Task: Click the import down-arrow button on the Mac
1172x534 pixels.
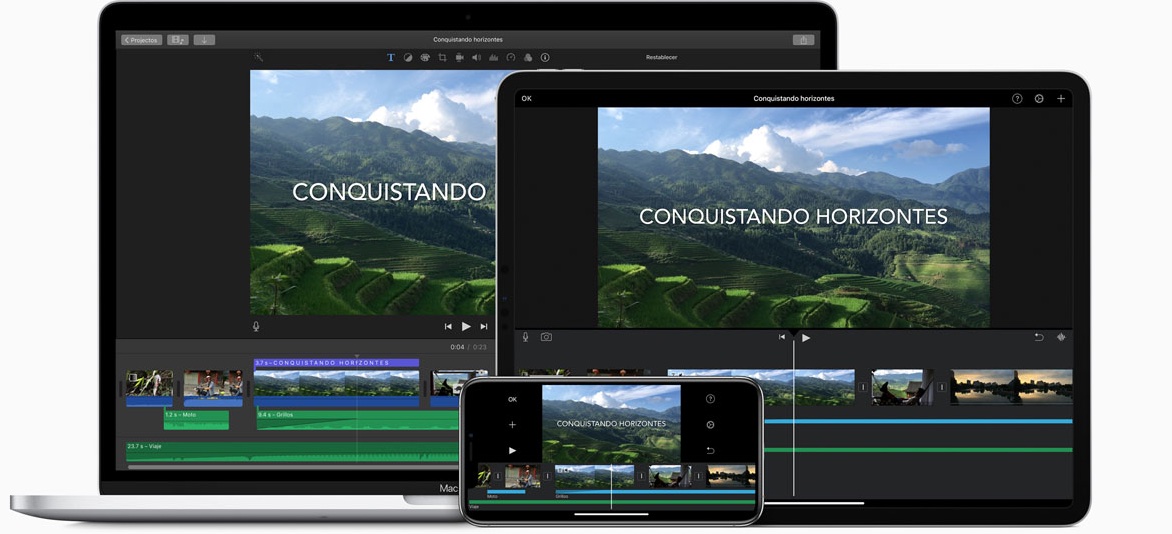Action: point(204,40)
